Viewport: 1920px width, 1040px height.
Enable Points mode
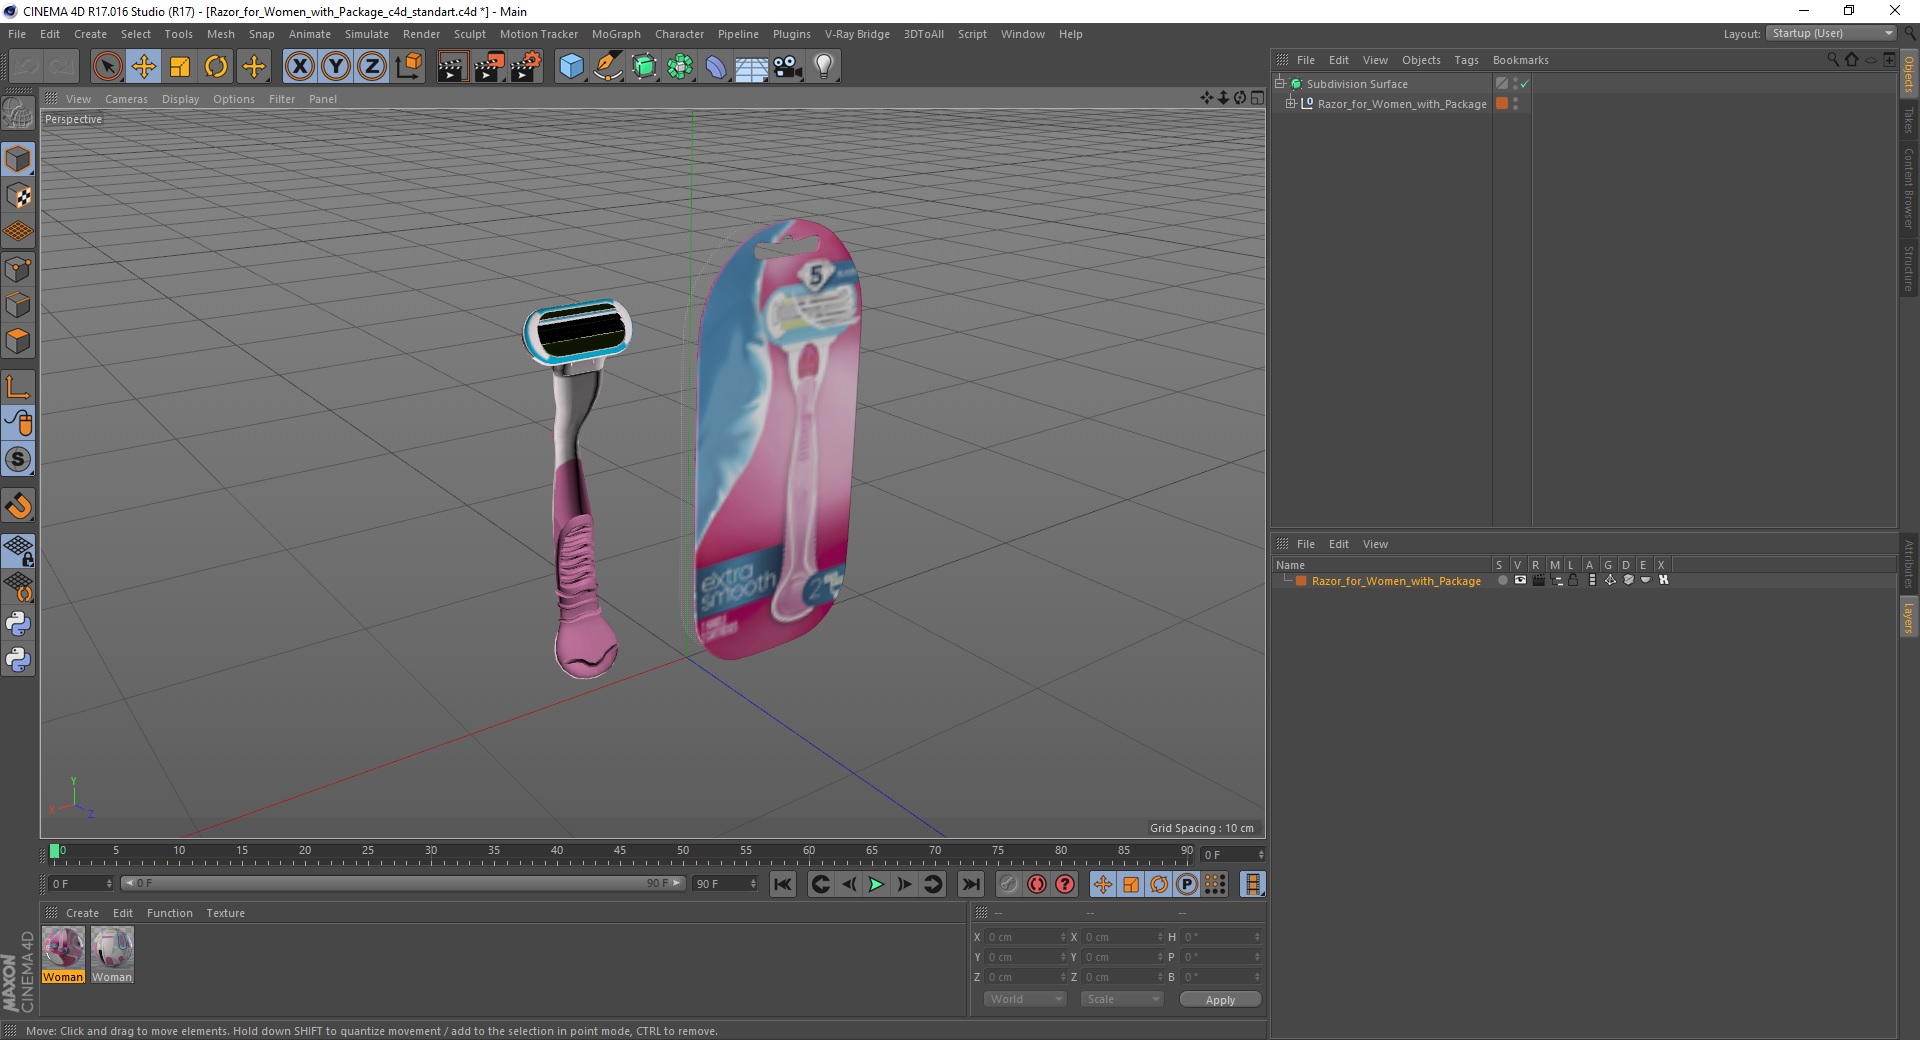pyautogui.click(x=18, y=269)
